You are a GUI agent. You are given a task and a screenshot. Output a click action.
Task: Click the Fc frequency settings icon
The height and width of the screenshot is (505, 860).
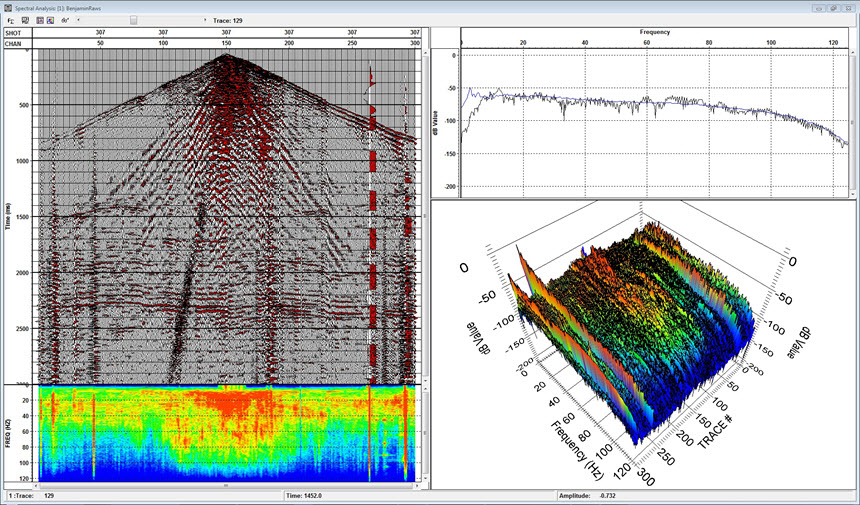tap(11, 20)
